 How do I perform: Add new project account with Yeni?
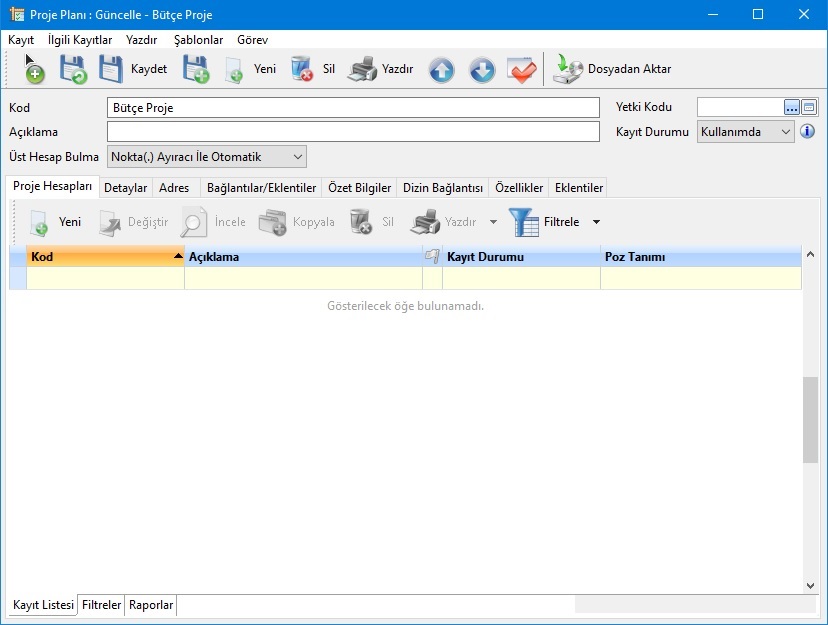pos(56,222)
